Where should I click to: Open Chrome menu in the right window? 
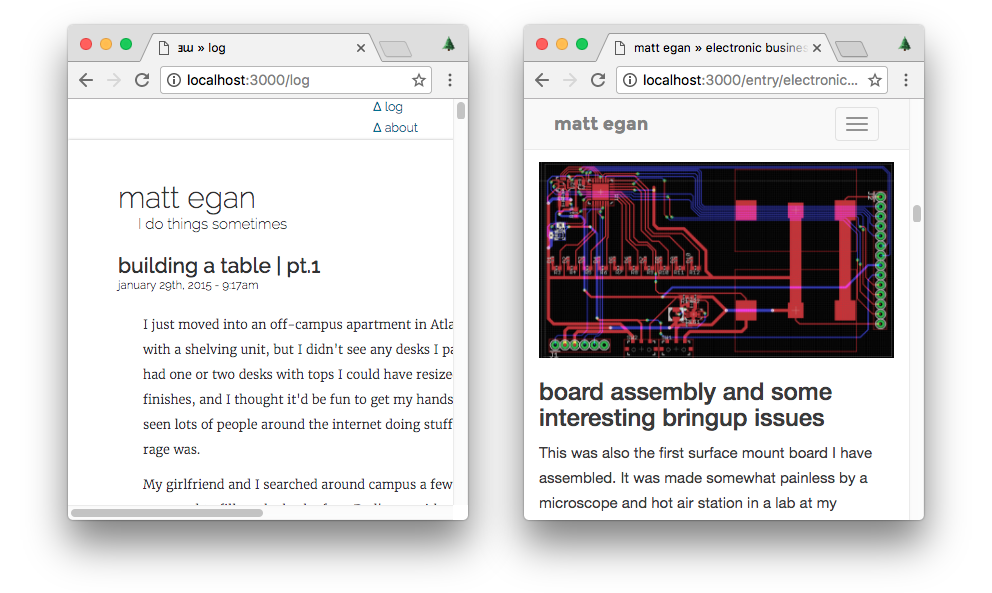point(906,80)
